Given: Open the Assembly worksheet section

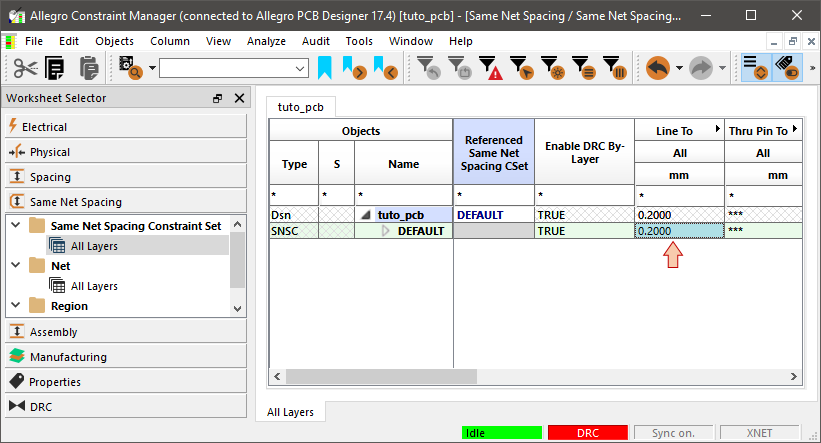Looking at the screenshot, I should click(126, 332).
